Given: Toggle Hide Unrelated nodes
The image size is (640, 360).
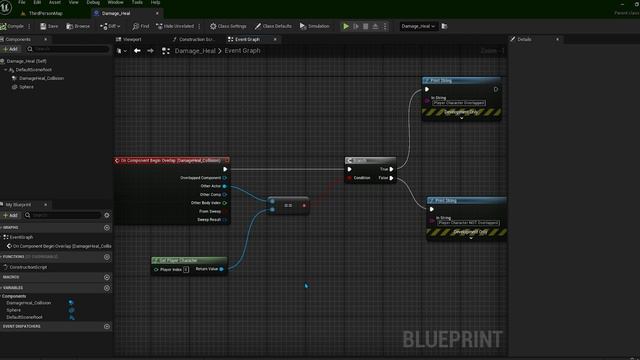Looking at the screenshot, I should click(175, 26).
